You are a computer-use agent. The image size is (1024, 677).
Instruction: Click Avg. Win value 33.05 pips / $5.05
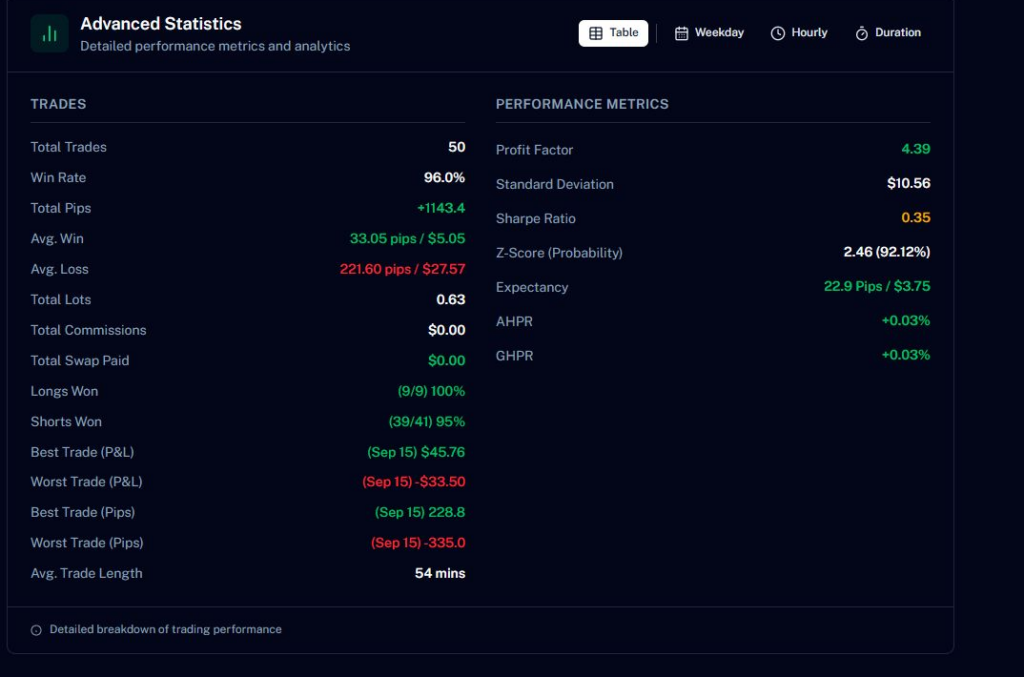[x=408, y=239]
